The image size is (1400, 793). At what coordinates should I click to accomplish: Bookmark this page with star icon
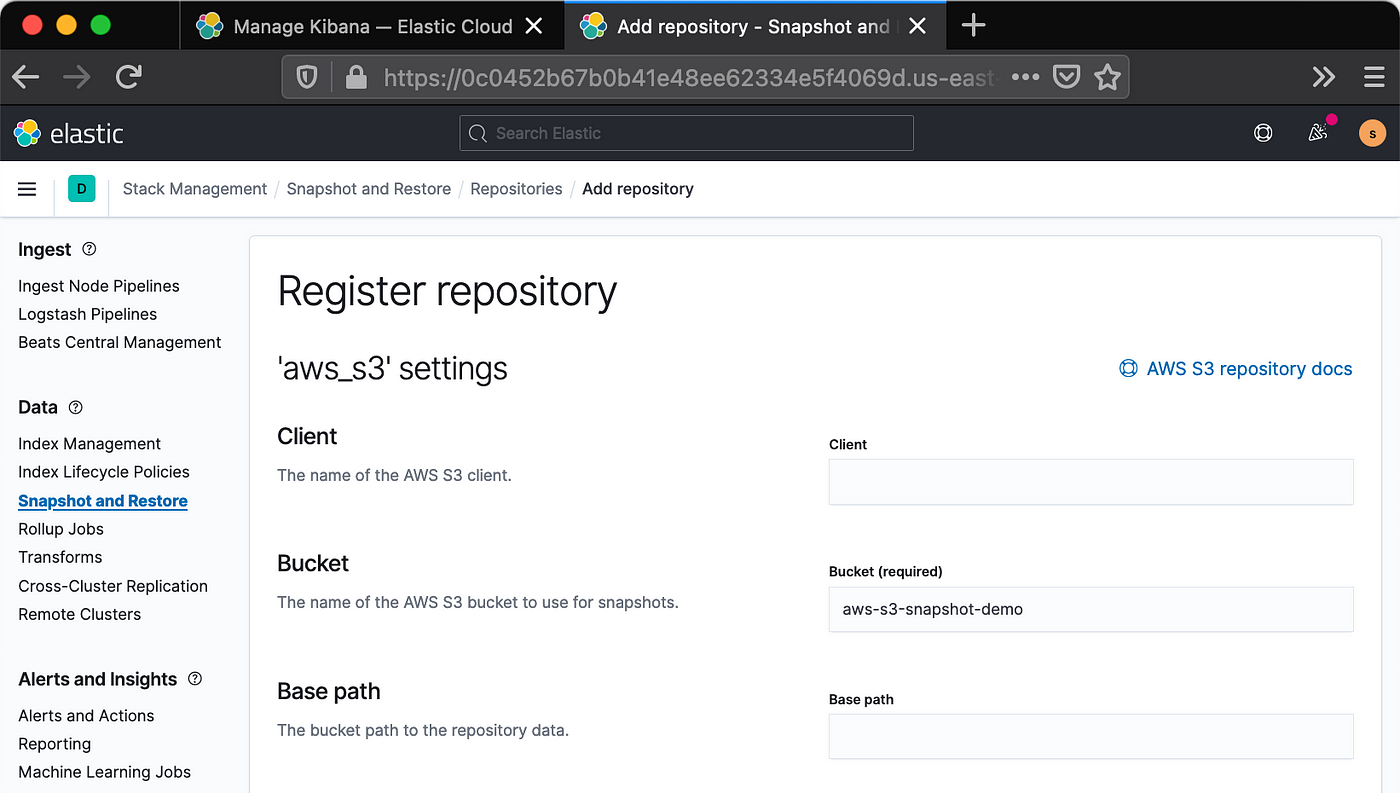click(x=1107, y=77)
